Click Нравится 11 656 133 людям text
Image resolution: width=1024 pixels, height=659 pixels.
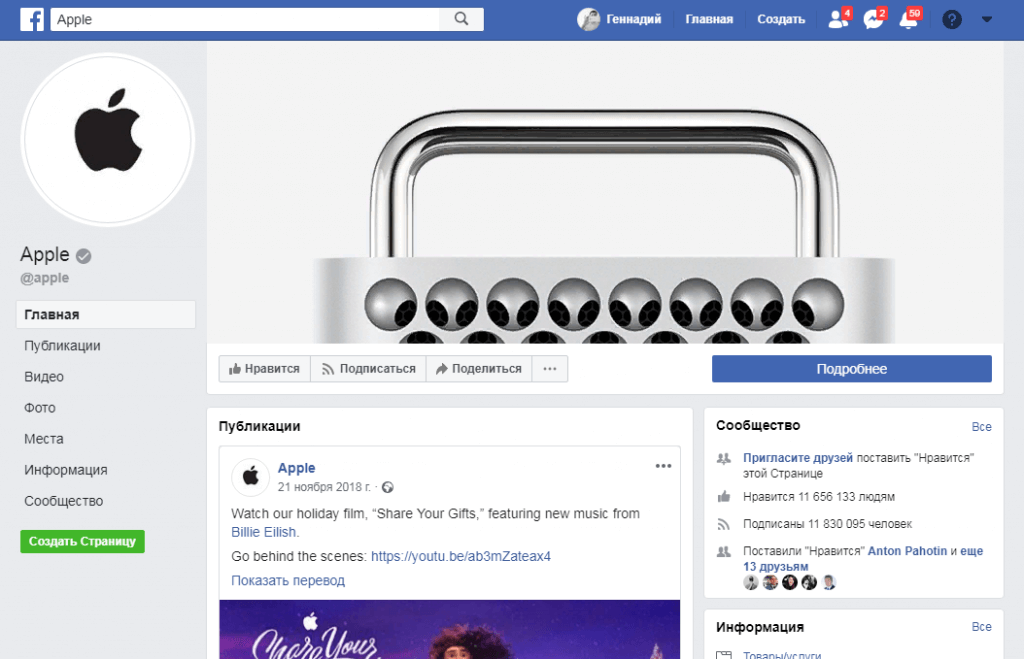[x=819, y=497]
